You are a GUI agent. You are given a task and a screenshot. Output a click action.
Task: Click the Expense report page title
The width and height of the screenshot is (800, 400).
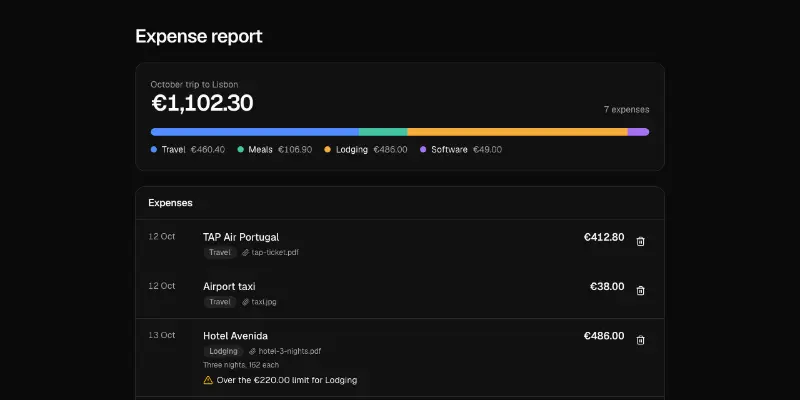click(x=199, y=37)
